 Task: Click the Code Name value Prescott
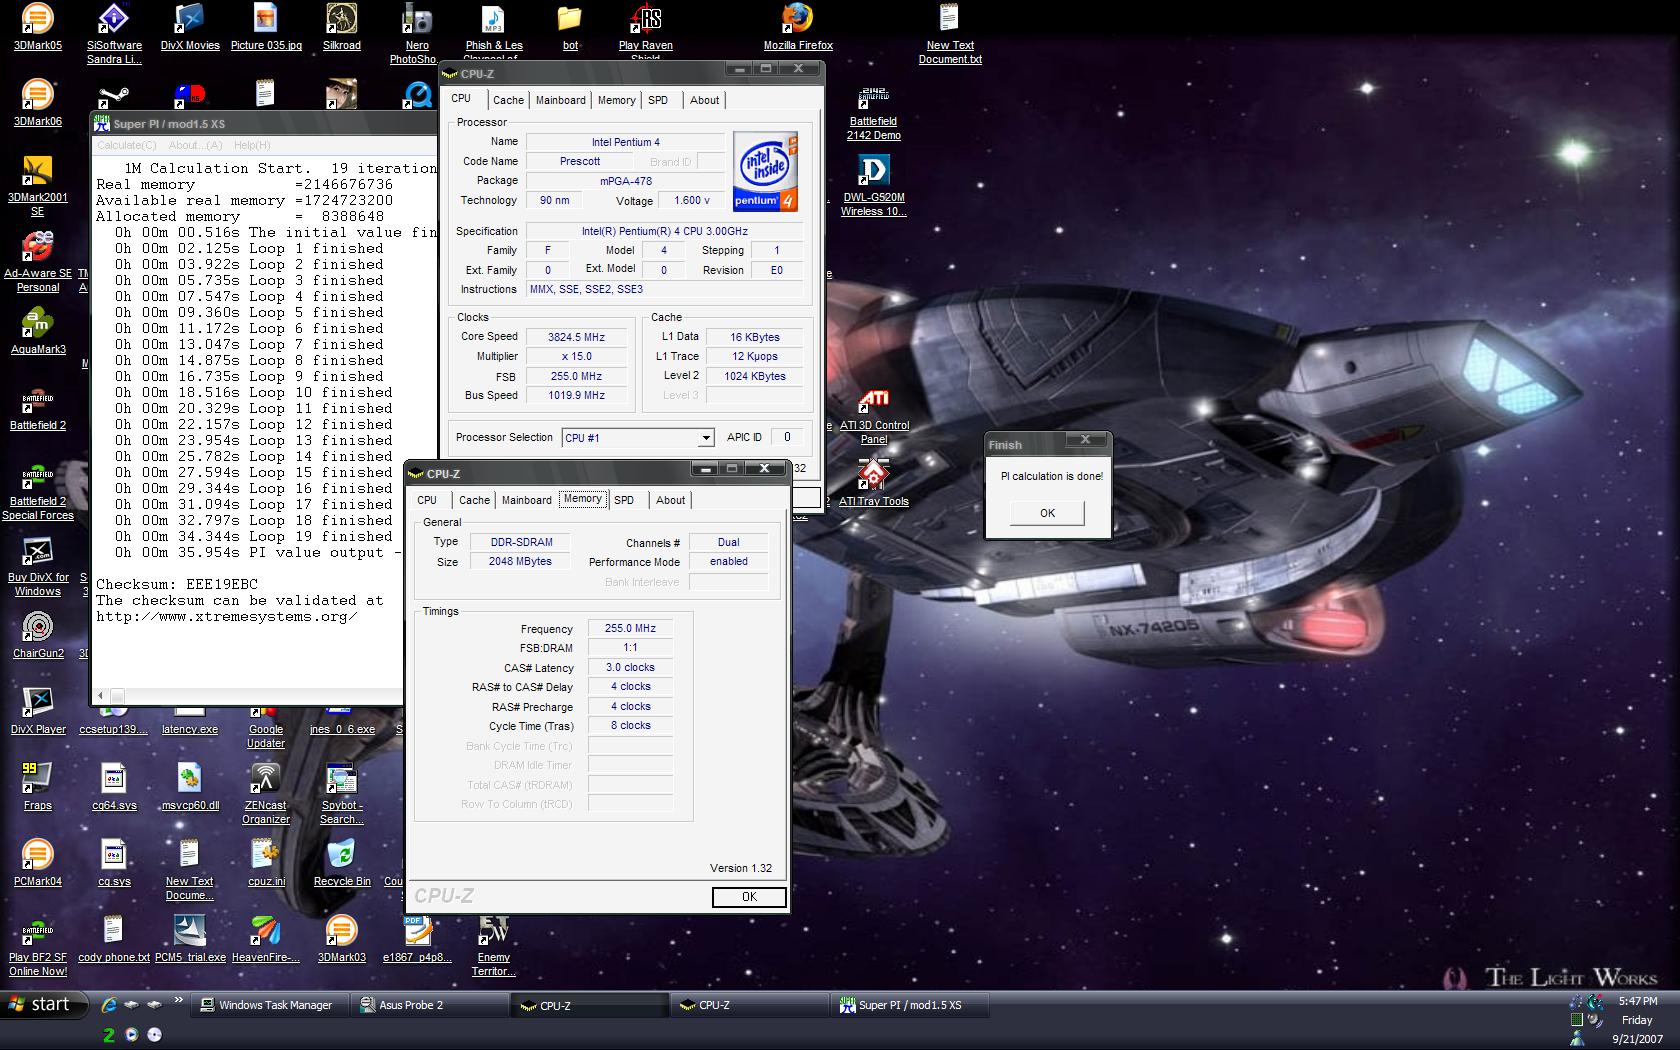click(x=580, y=161)
